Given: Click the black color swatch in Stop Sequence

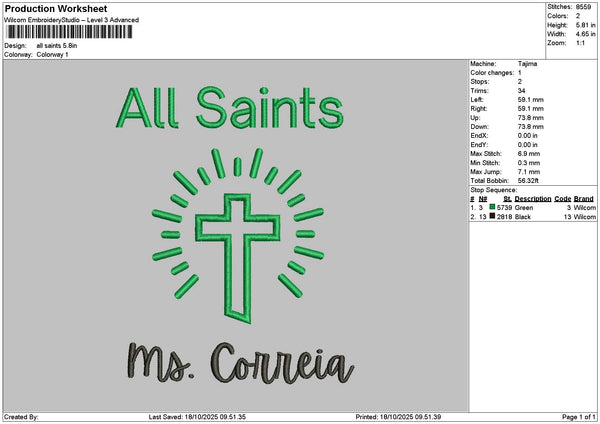Looking at the screenshot, I should tap(492, 215).
